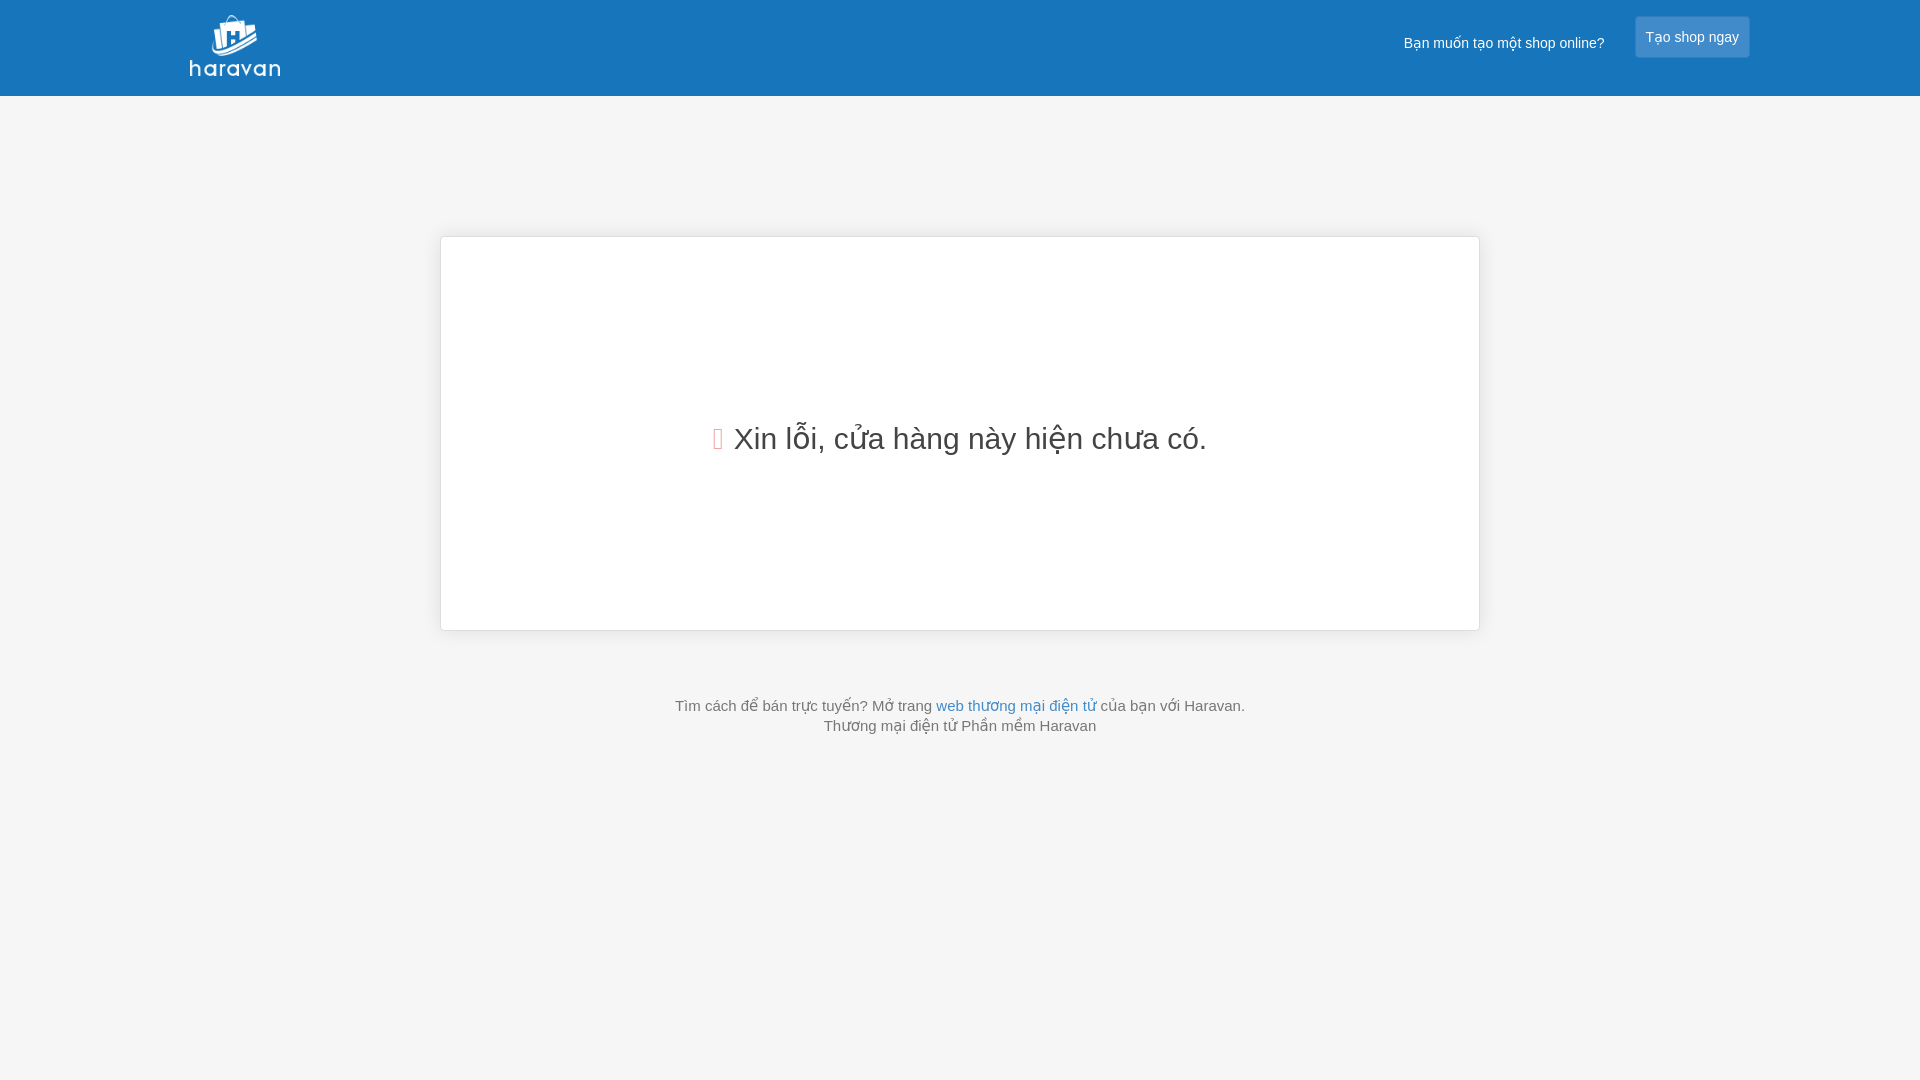The image size is (1920, 1080).
Task: Click the red error icon beside 'Xin lỗi'
Action: (718, 439)
